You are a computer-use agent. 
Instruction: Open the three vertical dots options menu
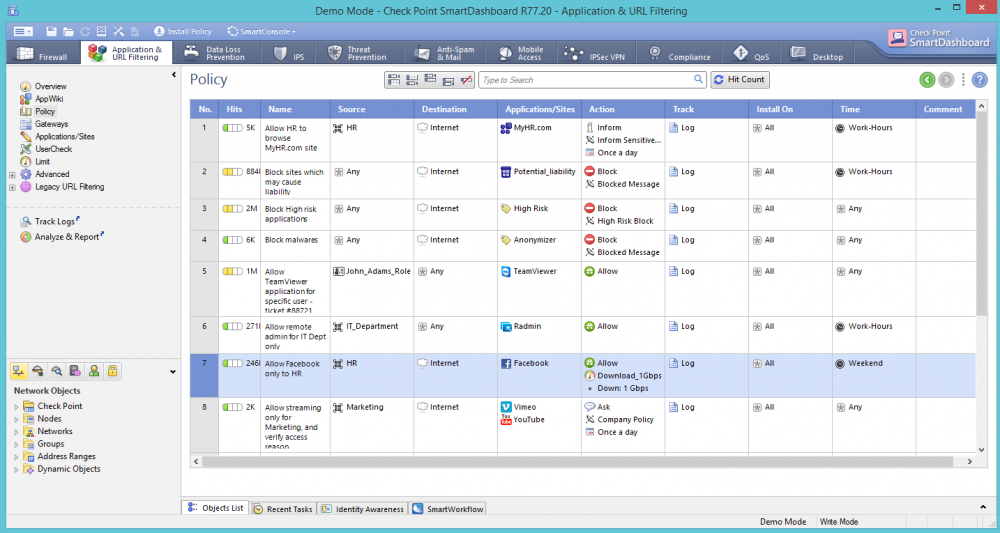point(963,80)
